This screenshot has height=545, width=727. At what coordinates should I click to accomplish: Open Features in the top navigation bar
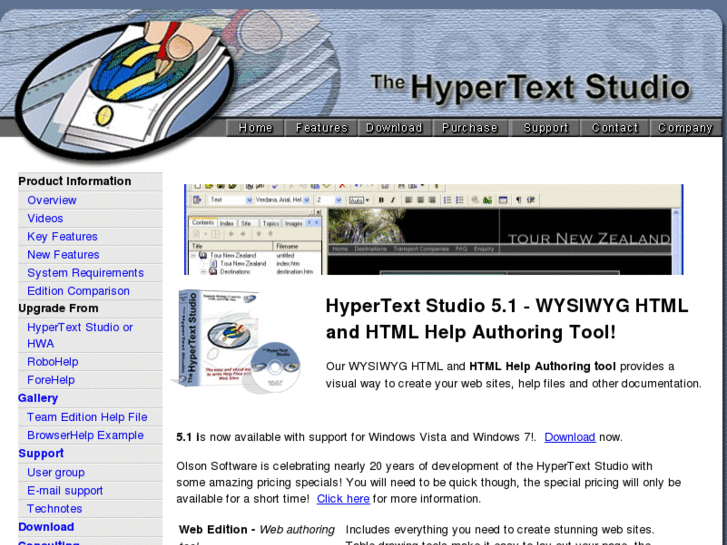[321, 128]
